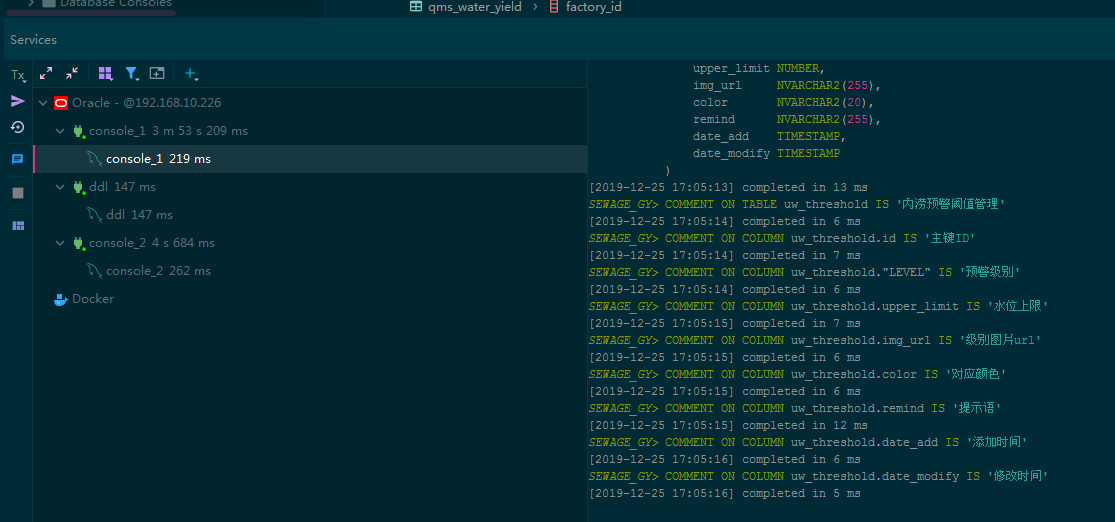Click the Collapse All arrows icon
The height and width of the screenshot is (522, 1115).
tap(72, 73)
